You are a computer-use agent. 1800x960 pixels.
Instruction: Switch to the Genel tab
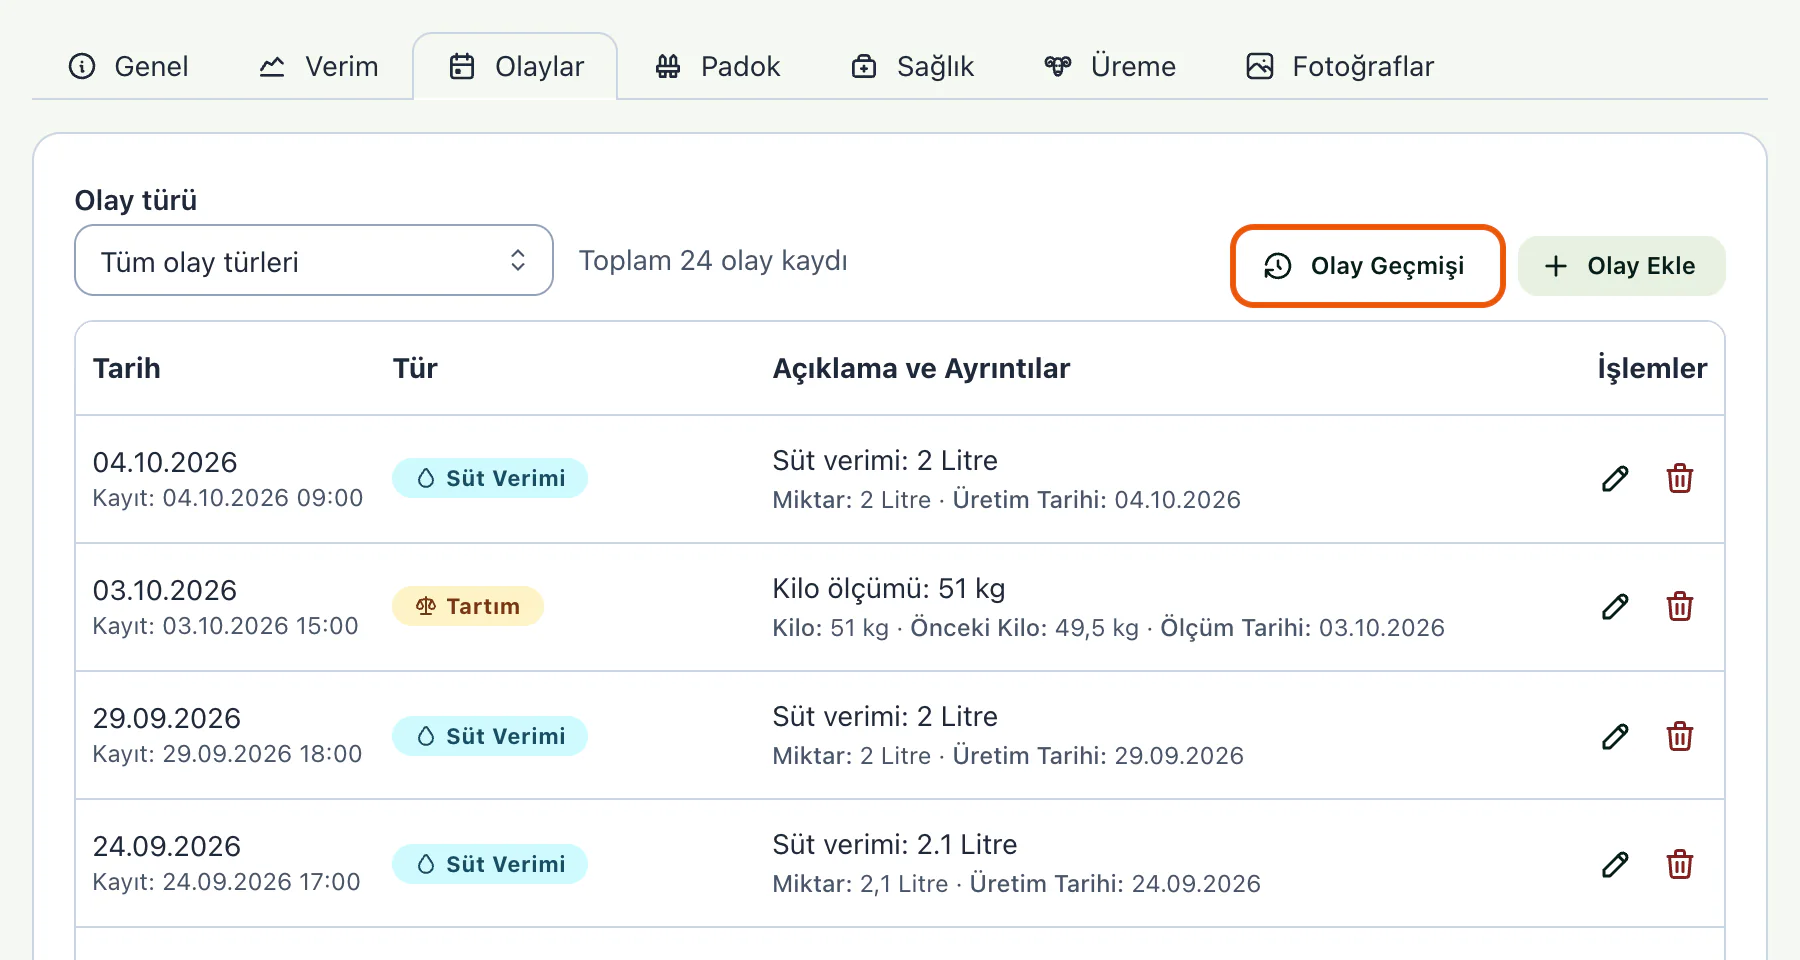pyautogui.click(x=128, y=66)
